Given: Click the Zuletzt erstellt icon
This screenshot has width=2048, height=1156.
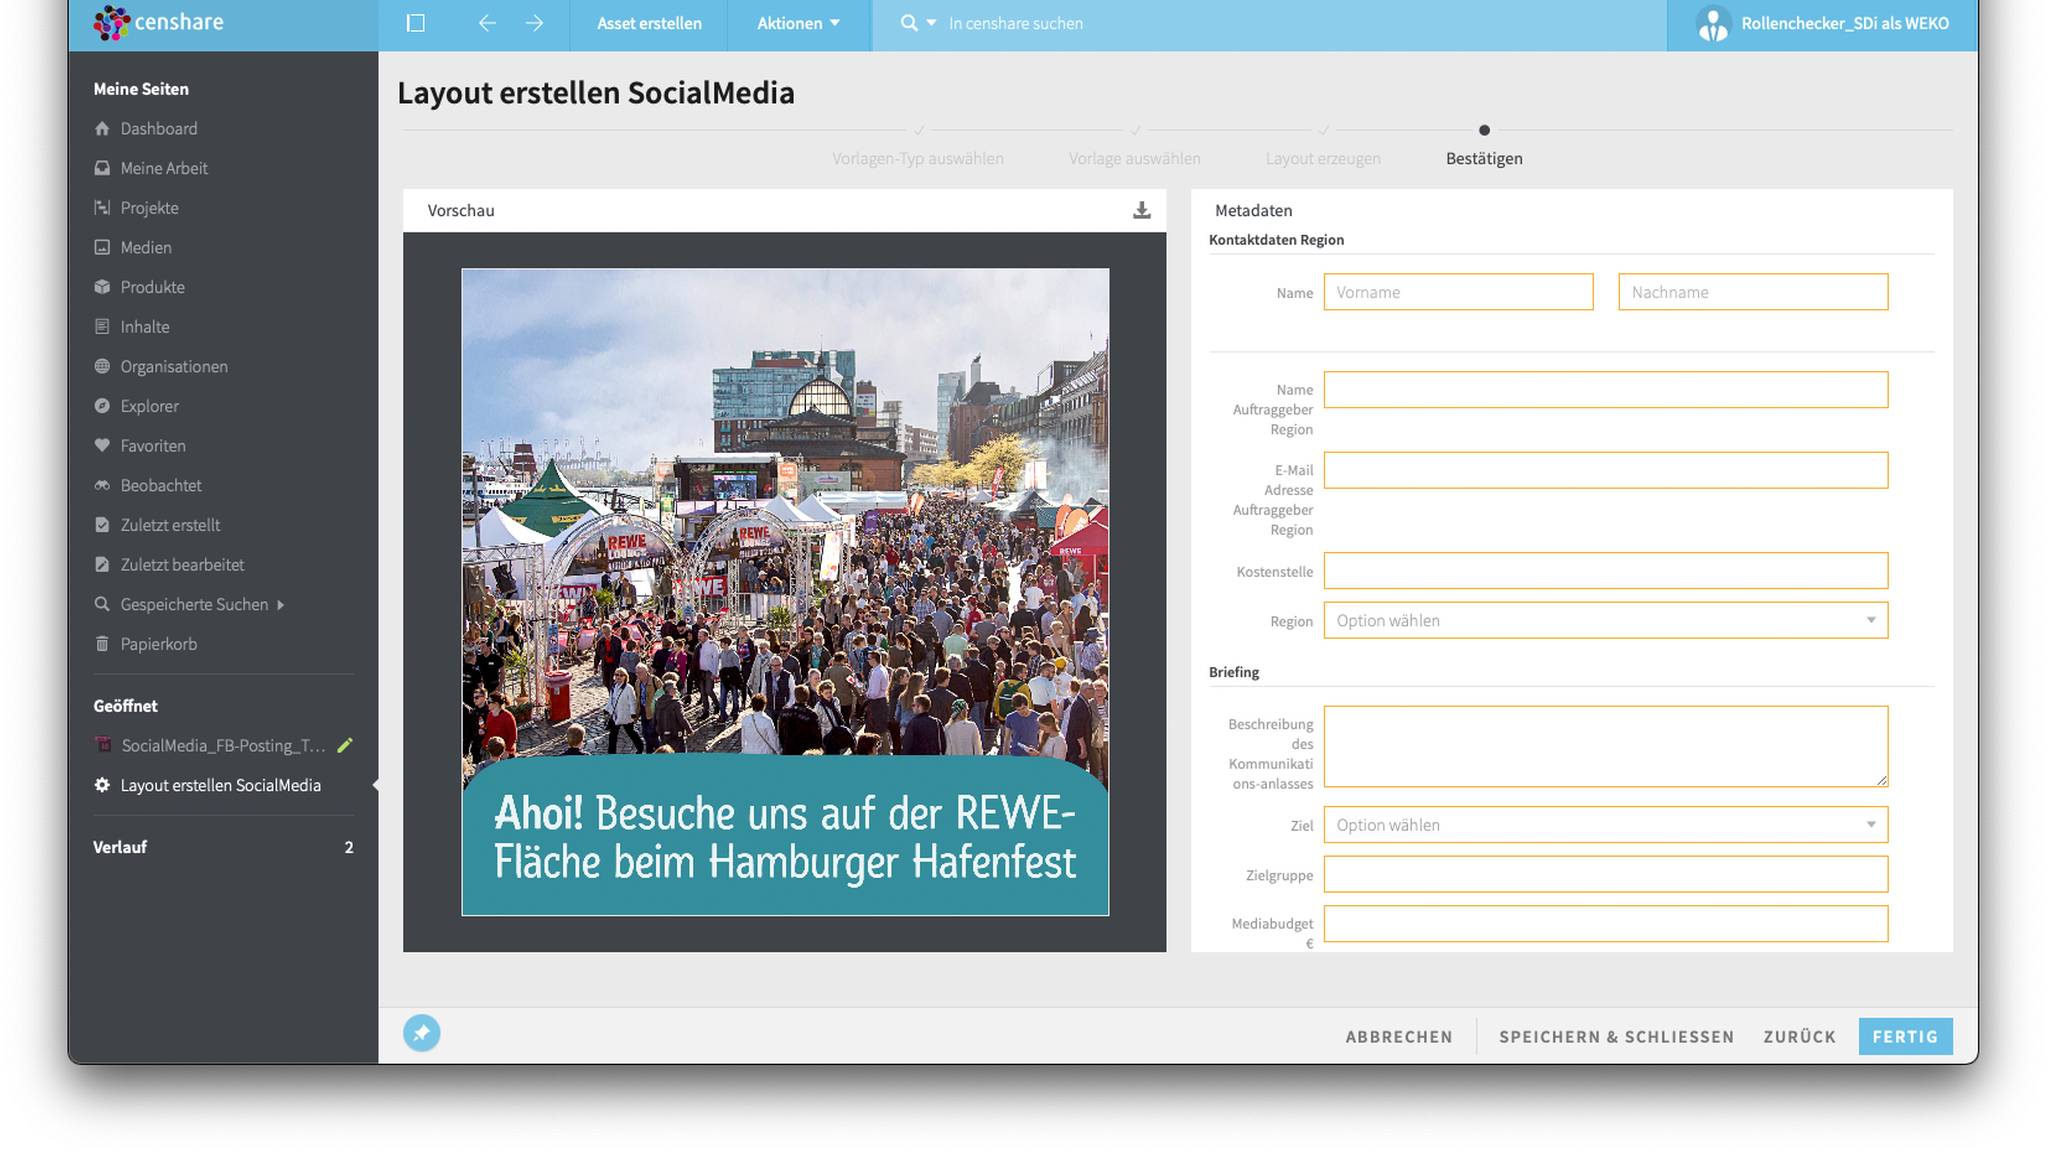Looking at the screenshot, I should pos(102,525).
